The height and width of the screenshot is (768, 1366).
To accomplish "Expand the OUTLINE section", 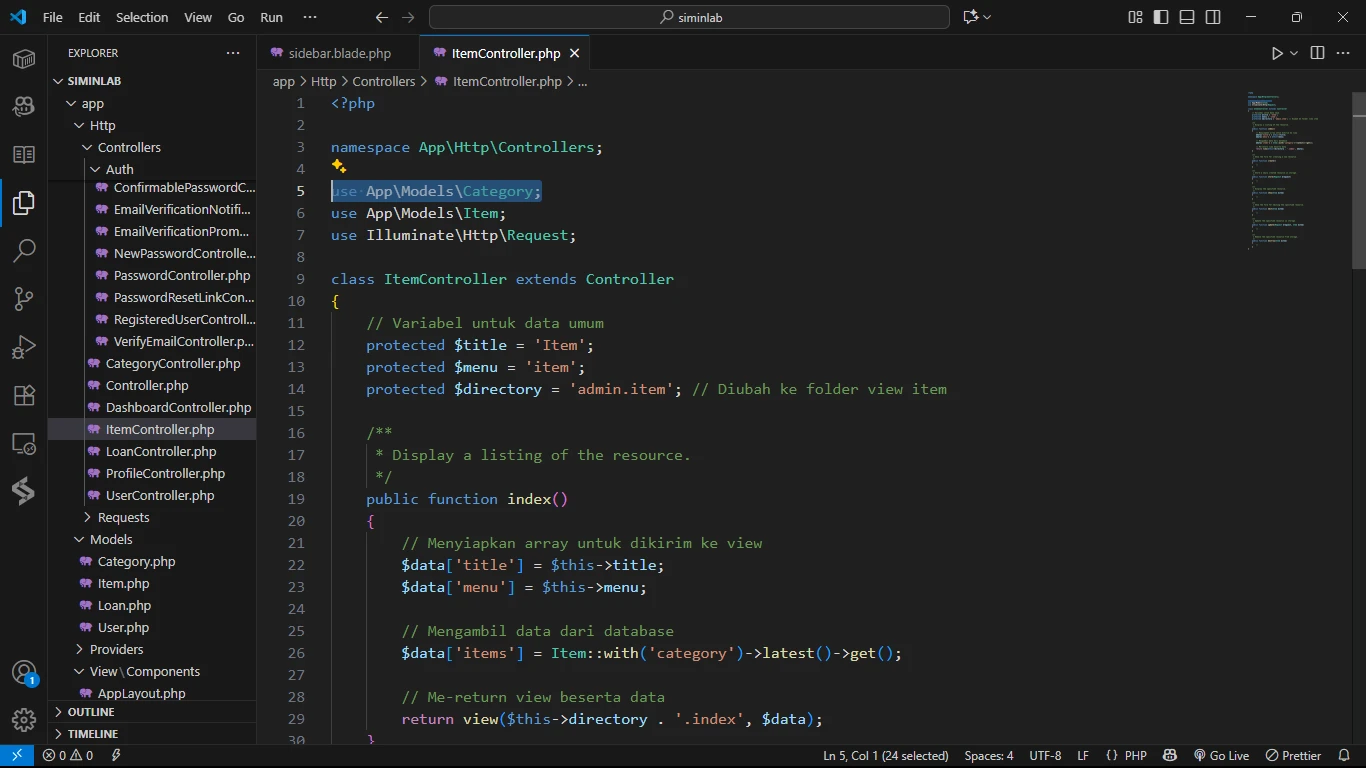I will [91, 712].
